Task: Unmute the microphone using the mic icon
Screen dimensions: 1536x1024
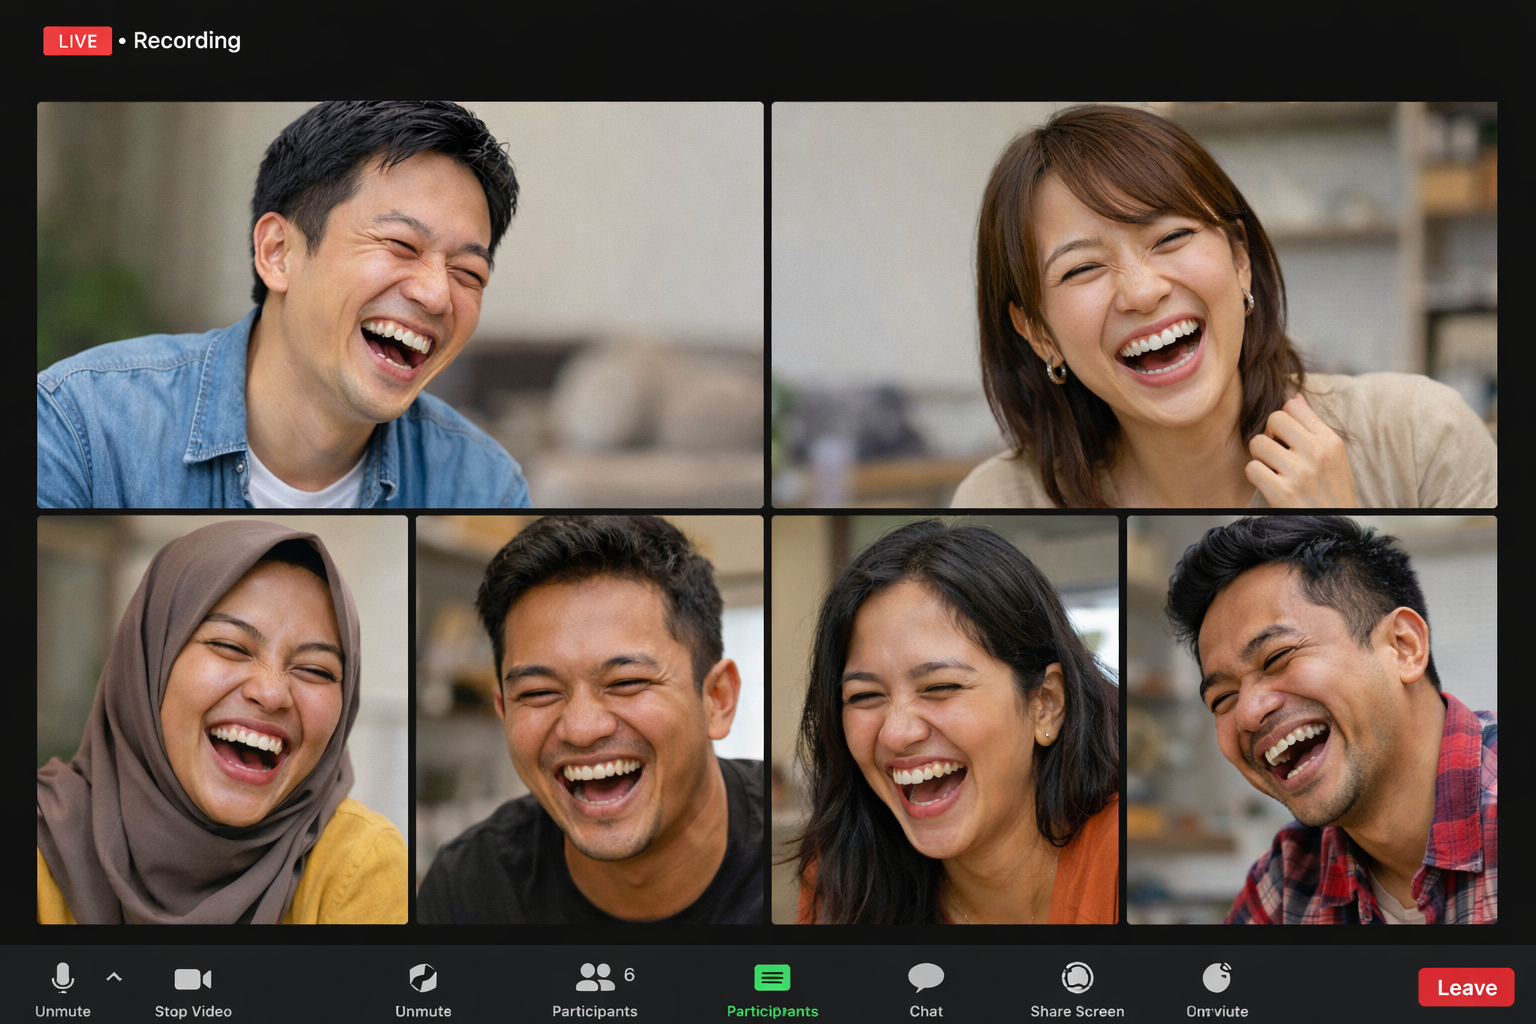Action: pyautogui.click(x=62, y=977)
